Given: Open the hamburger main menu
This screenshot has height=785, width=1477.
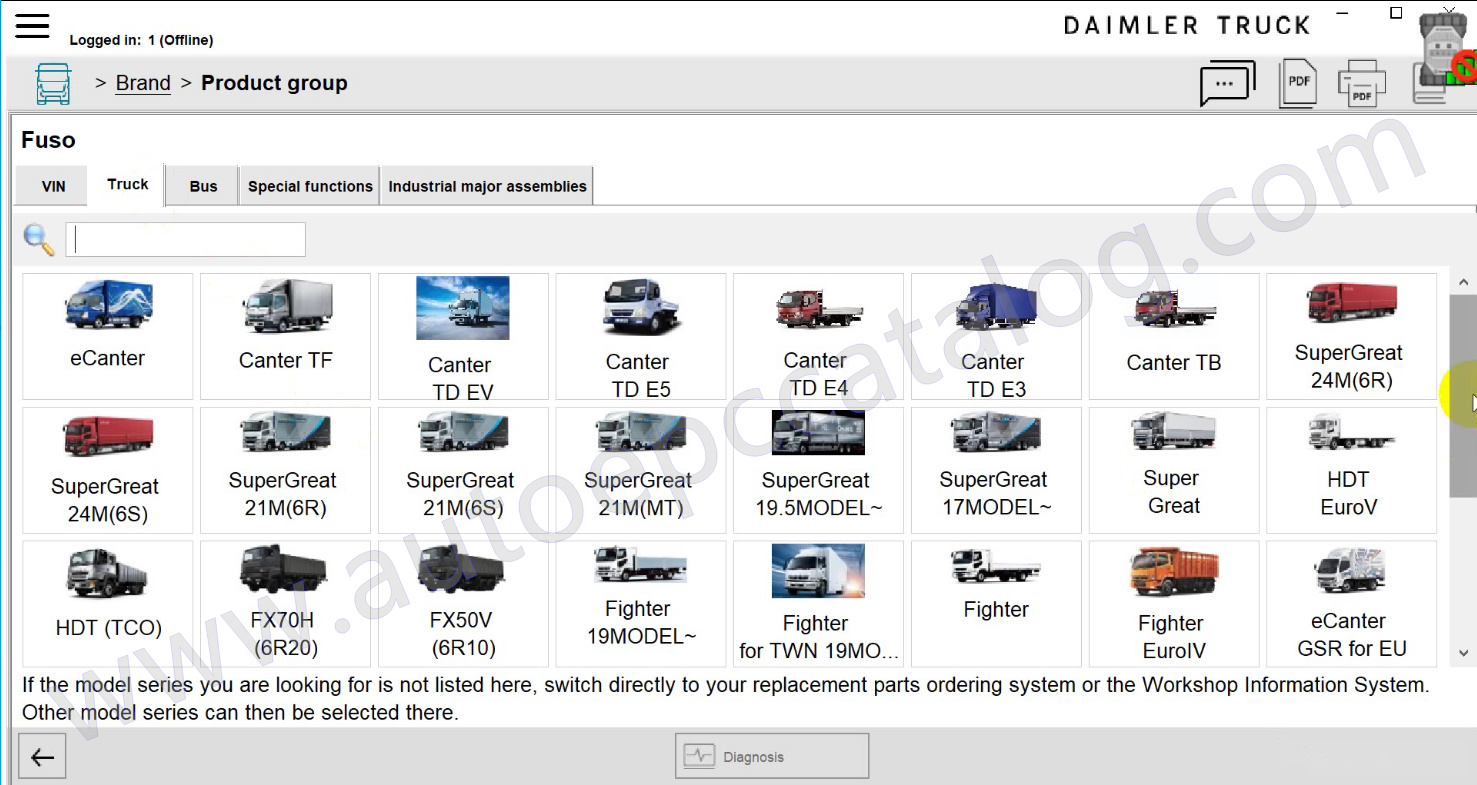Looking at the screenshot, I should point(32,25).
